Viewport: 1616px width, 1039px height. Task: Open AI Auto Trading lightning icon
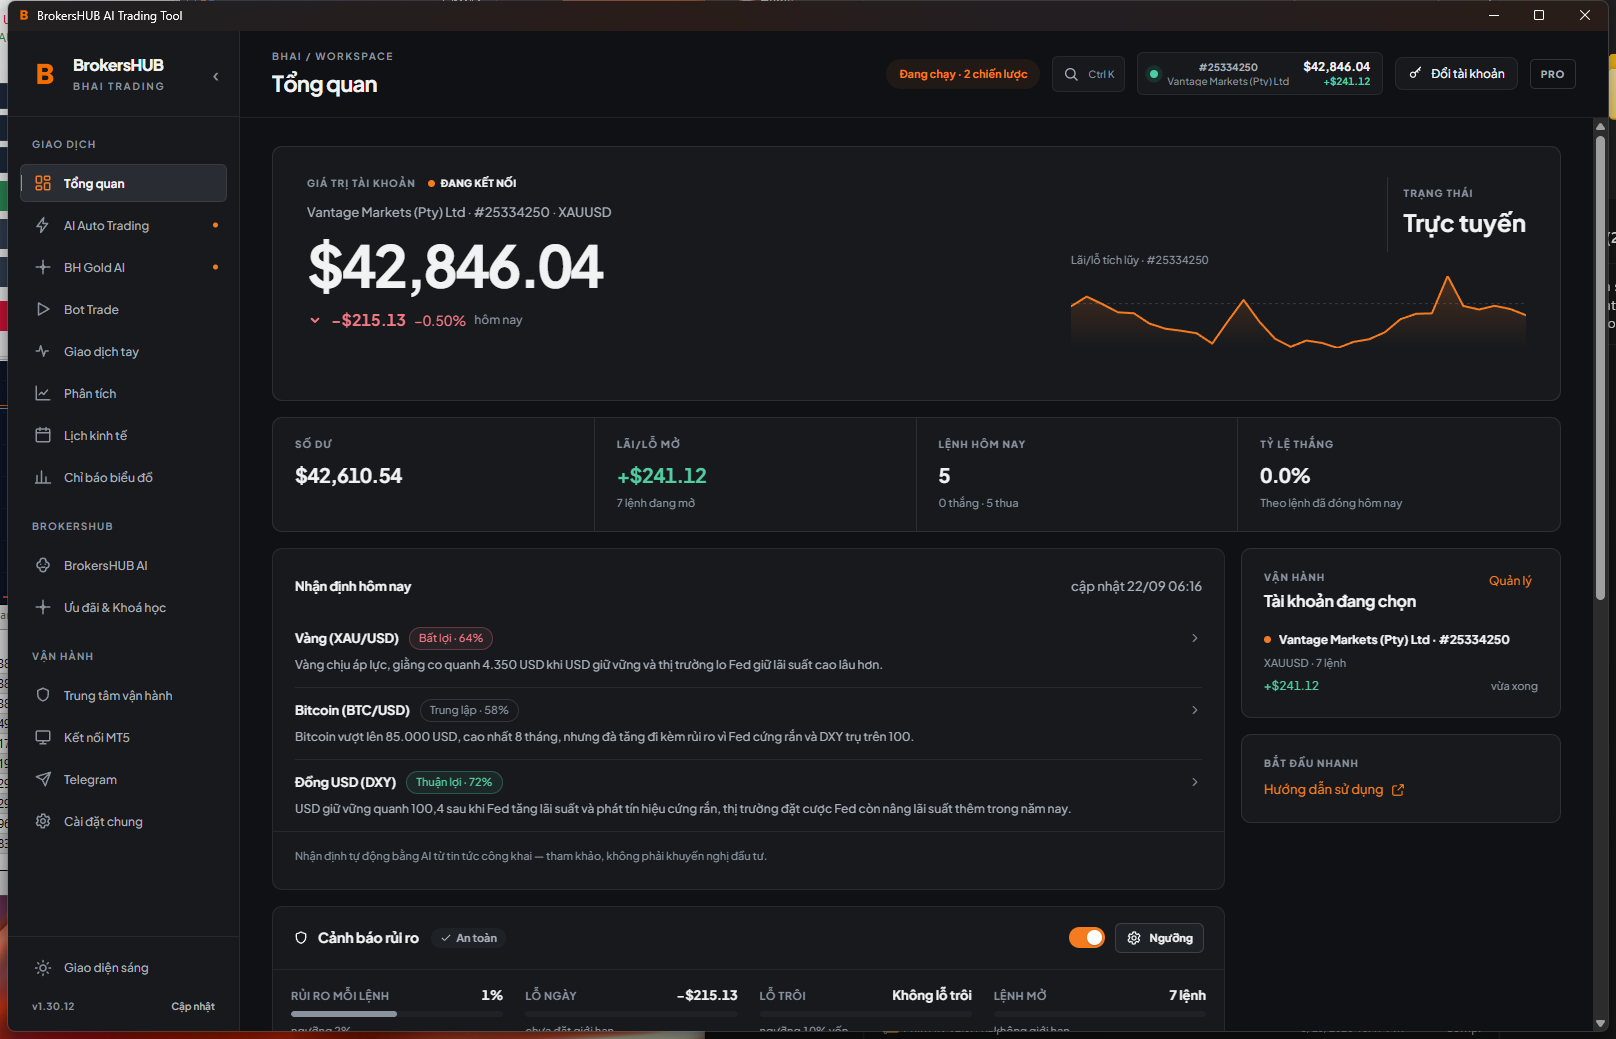click(x=43, y=225)
